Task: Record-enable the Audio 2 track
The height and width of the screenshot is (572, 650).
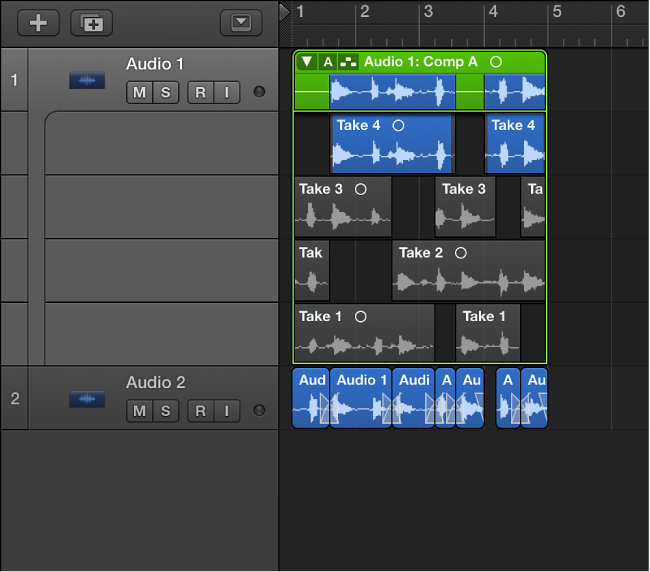Action: [201, 411]
